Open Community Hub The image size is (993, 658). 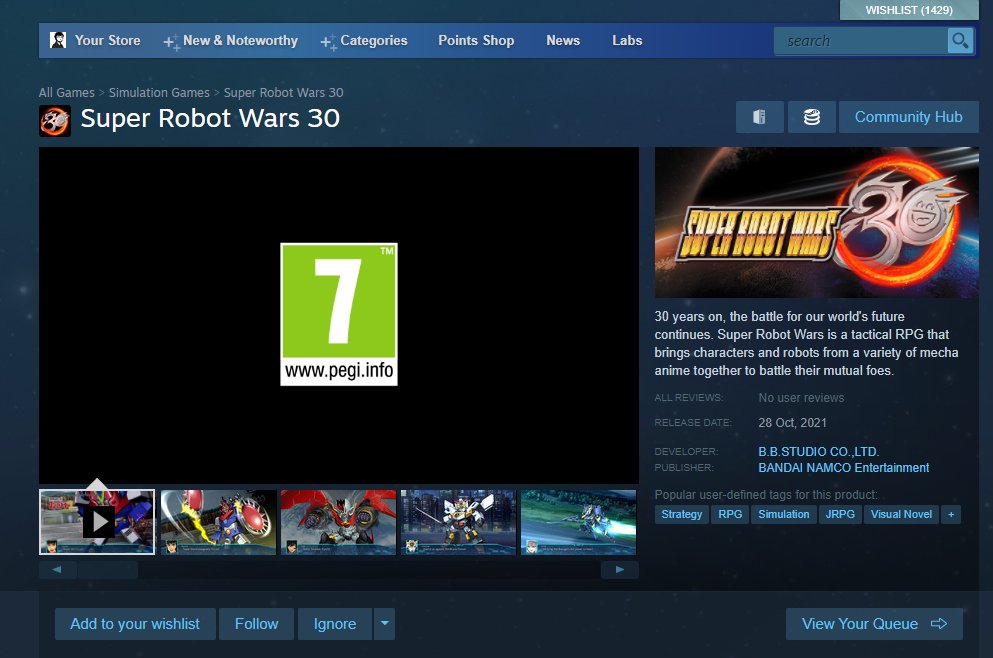[x=909, y=117]
